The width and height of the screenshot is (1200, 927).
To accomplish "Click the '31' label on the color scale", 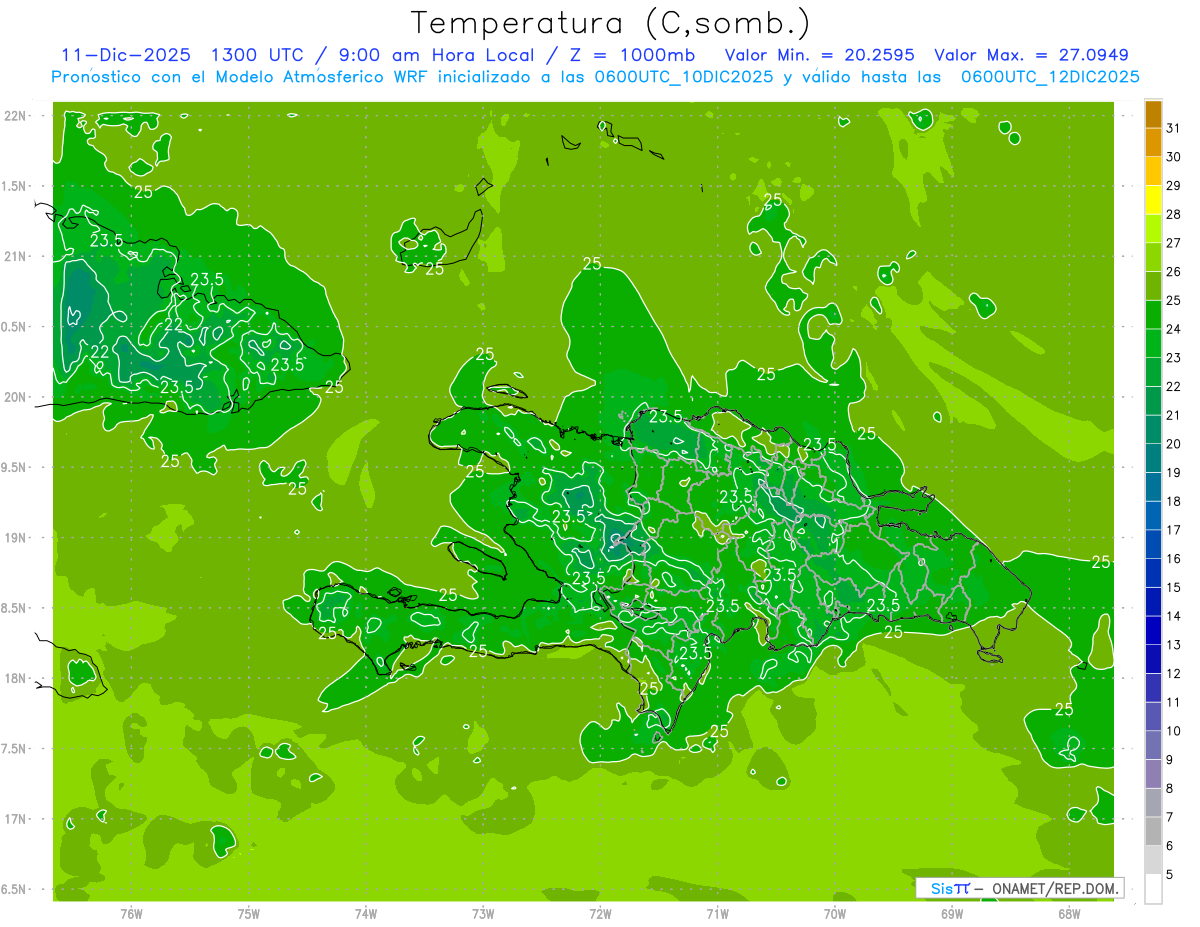I will point(1174,127).
